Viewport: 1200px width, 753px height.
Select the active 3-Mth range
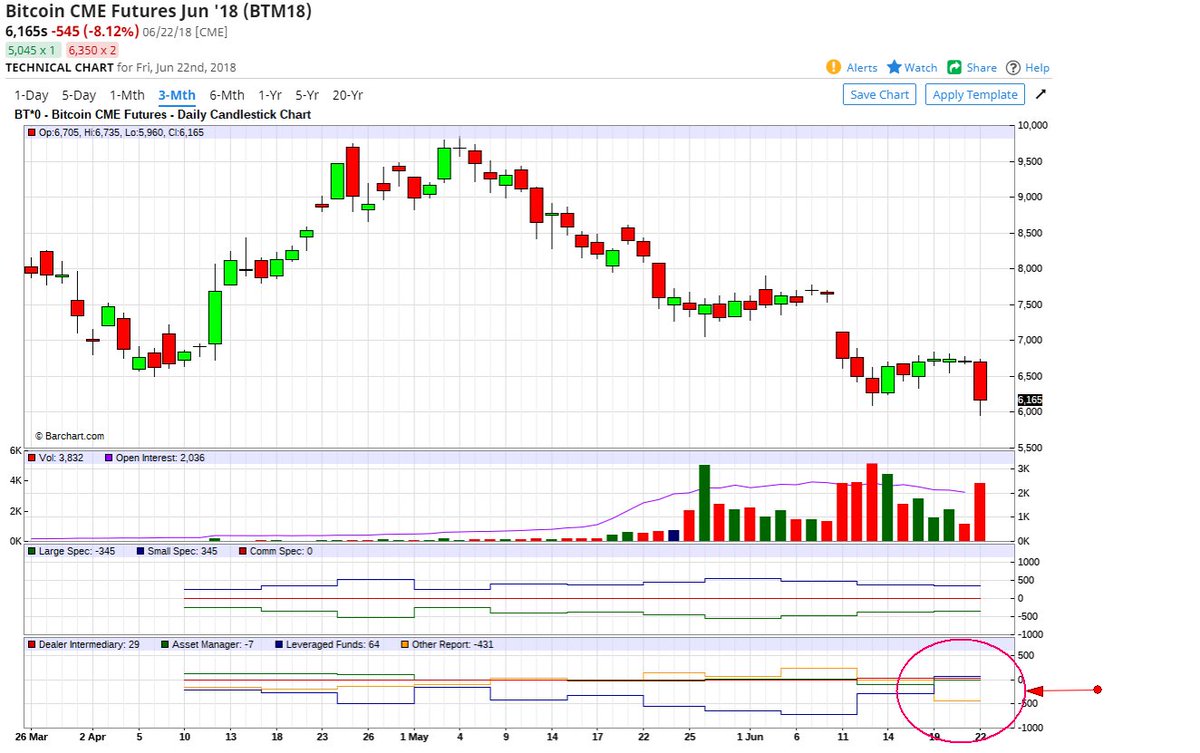pyautogui.click(x=177, y=95)
